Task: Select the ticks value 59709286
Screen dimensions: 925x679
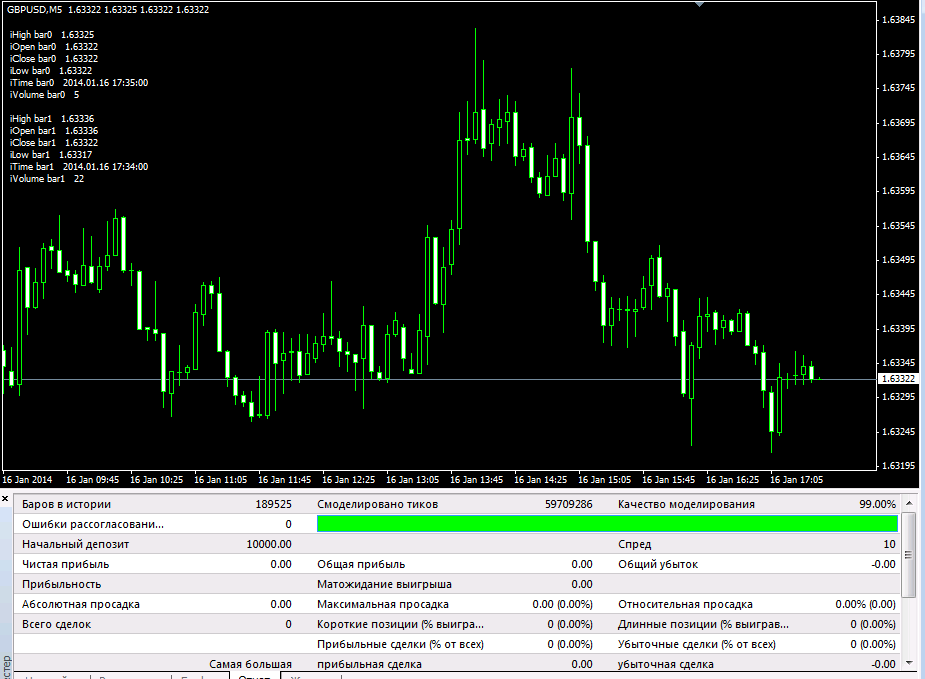Action: point(568,504)
